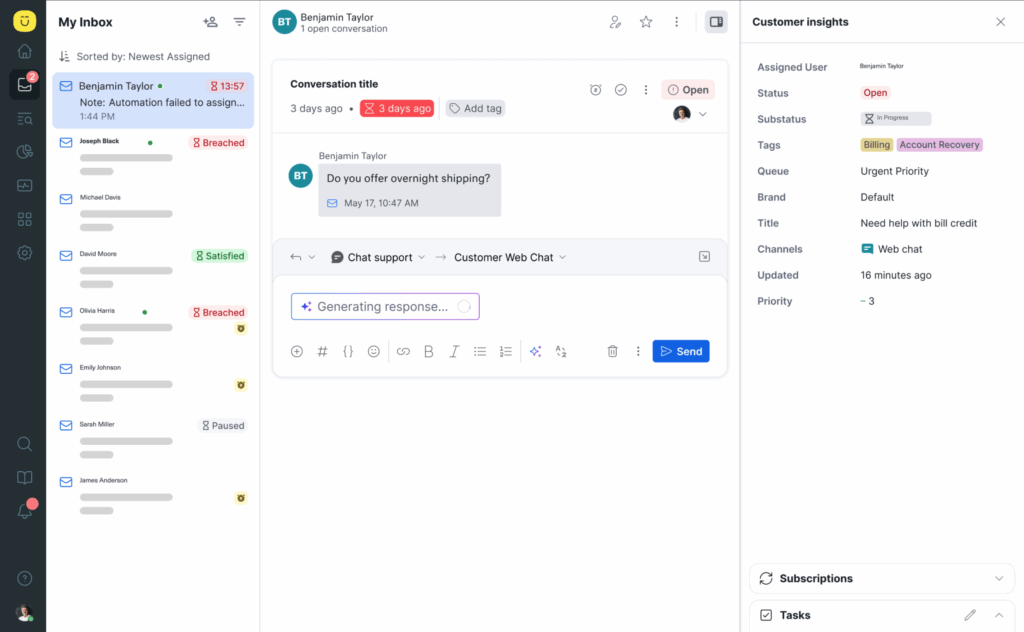Star the conversation to favorite it
Image resolution: width=1024 pixels, height=632 pixels.
646,21
